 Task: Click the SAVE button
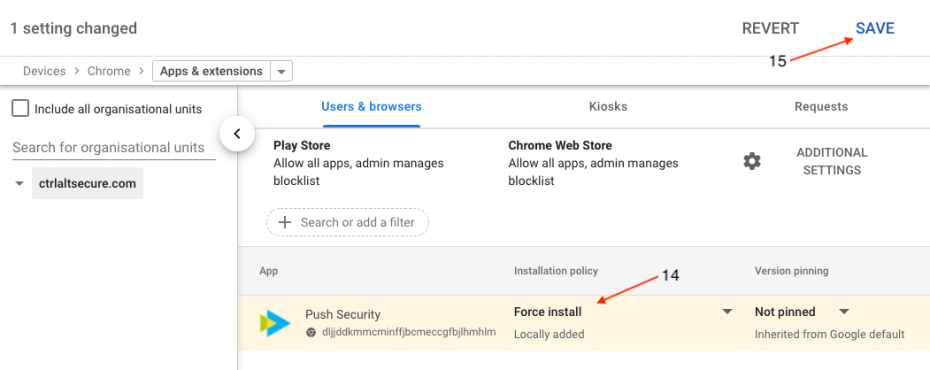point(875,28)
